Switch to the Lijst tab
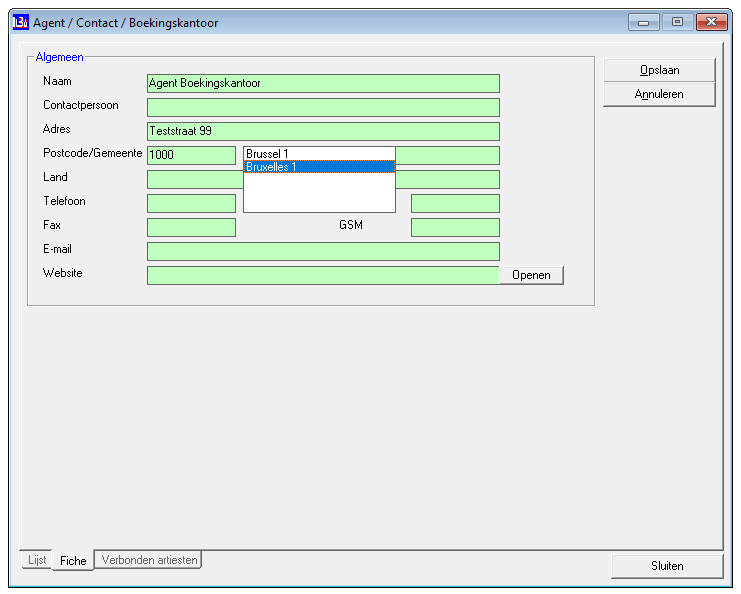Image resolution: width=741 pixels, height=594 pixels. [x=36, y=560]
